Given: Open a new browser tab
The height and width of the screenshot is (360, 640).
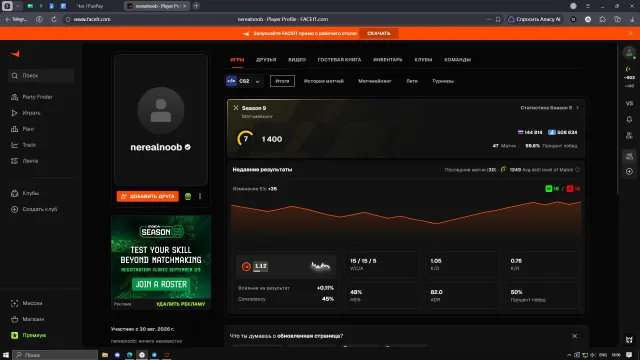Looking at the screenshot, I should pyautogui.click(x=196, y=6).
